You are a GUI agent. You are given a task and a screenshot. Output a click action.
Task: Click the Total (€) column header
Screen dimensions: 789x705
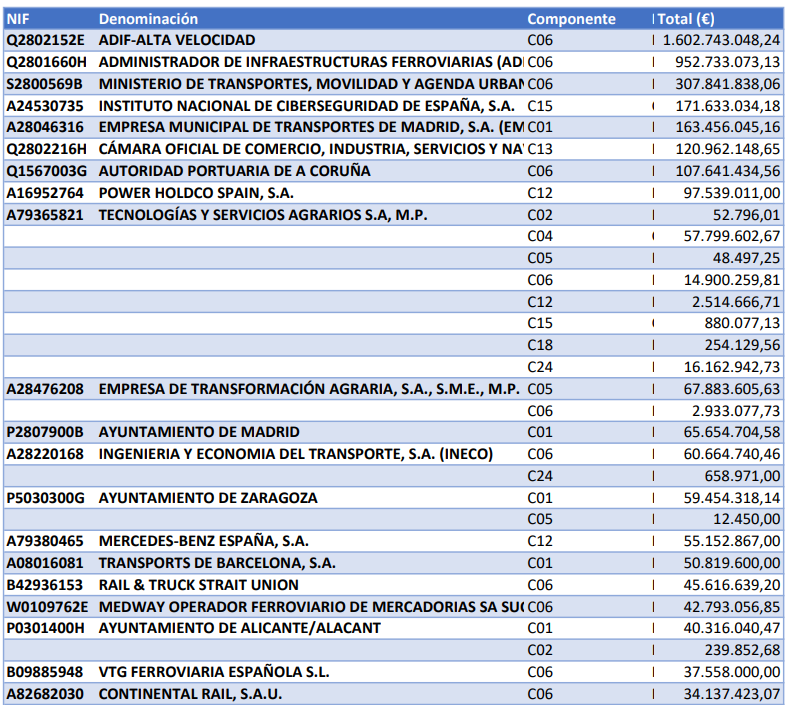pos(686,19)
